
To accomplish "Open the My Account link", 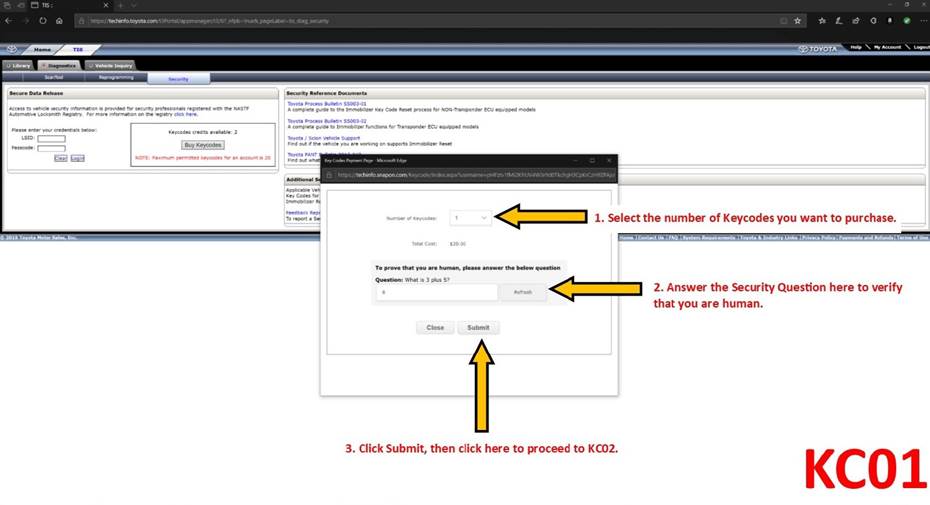I will pyautogui.click(x=887, y=47).
